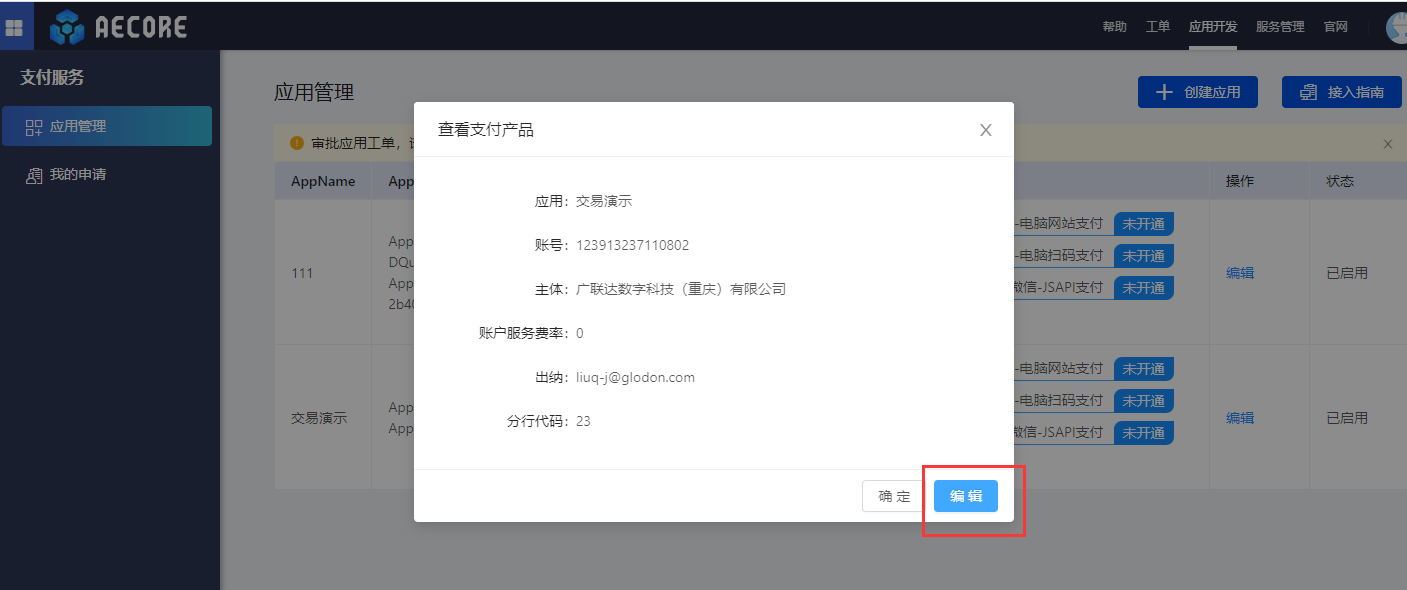Click the grid apps icon at top-left

pyautogui.click(x=15, y=27)
